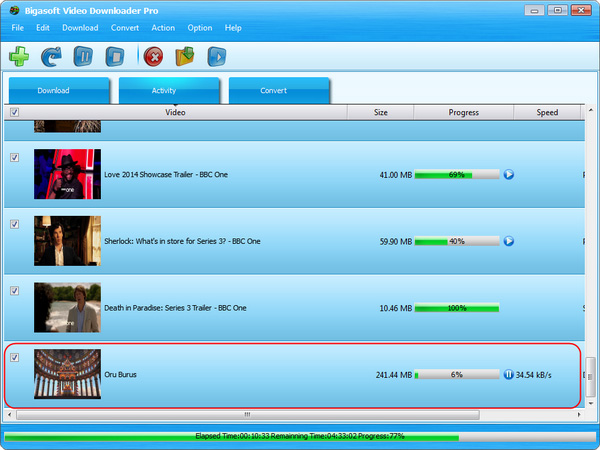The height and width of the screenshot is (450, 600).
Task: Click the overall progress bar at bottom
Action: (300, 436)
